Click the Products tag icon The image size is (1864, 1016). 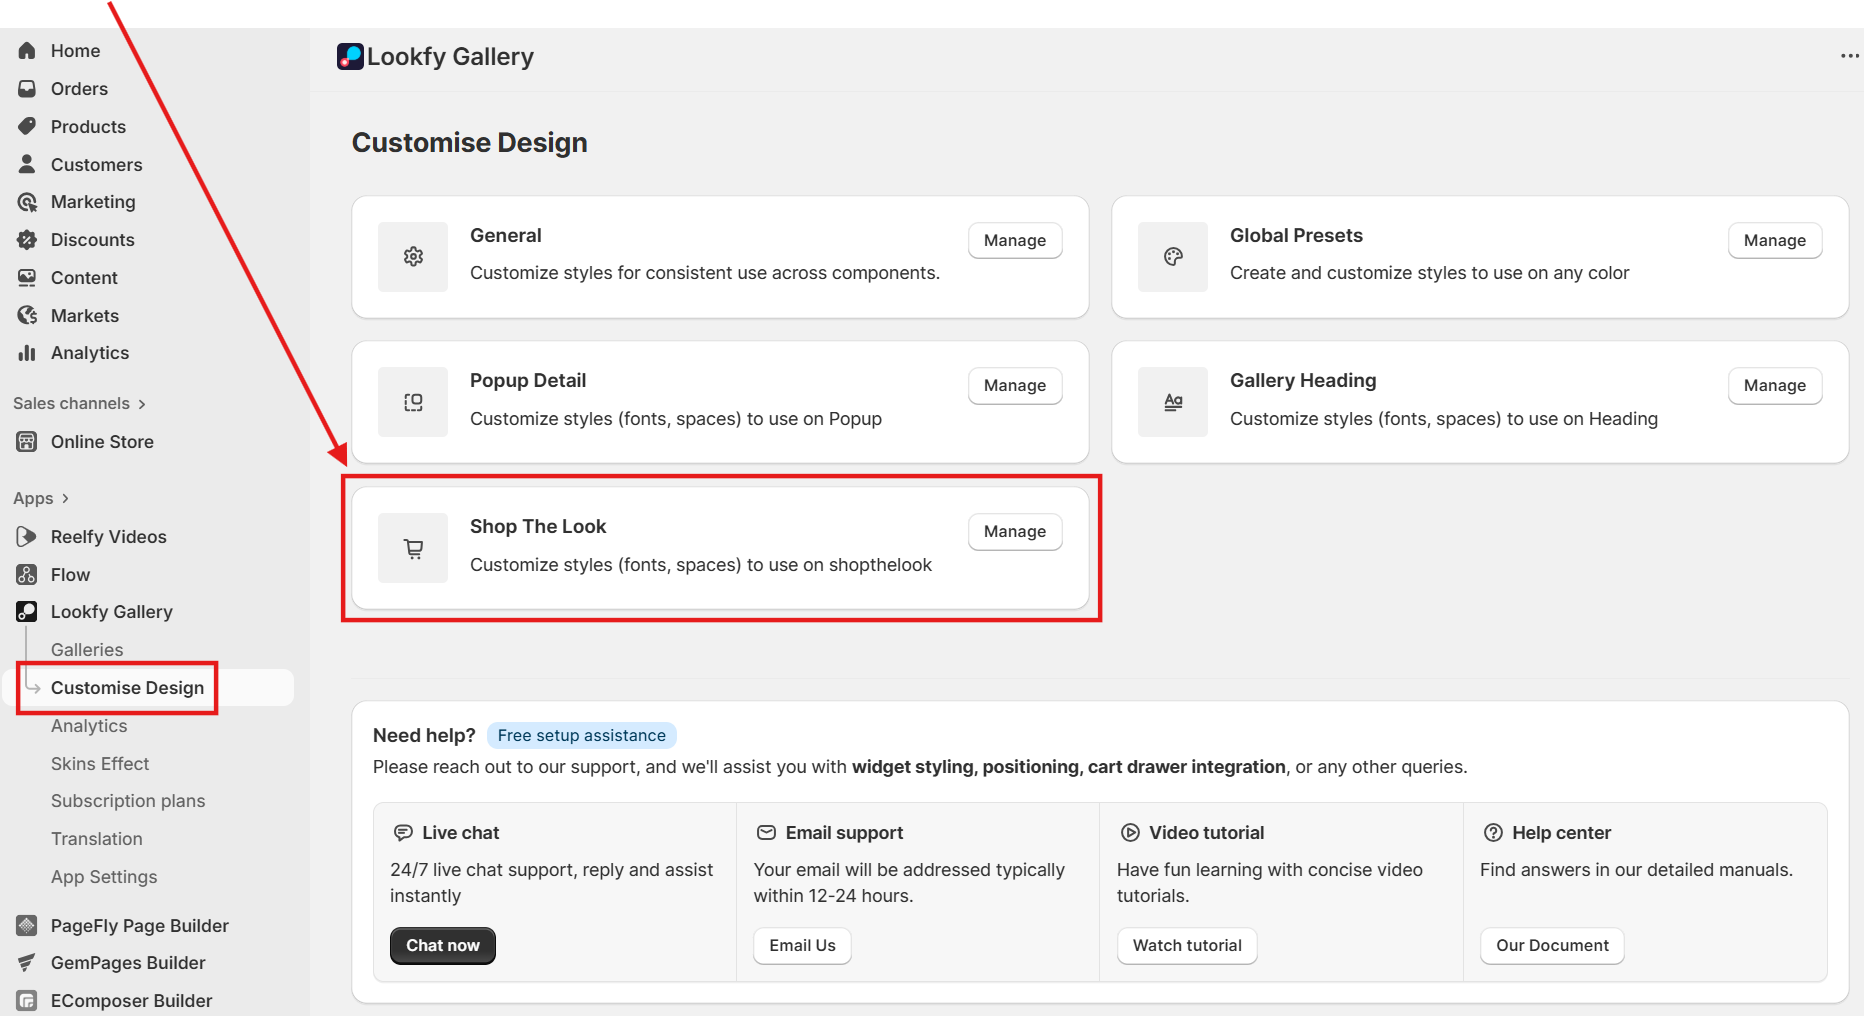tap(27, 127)
